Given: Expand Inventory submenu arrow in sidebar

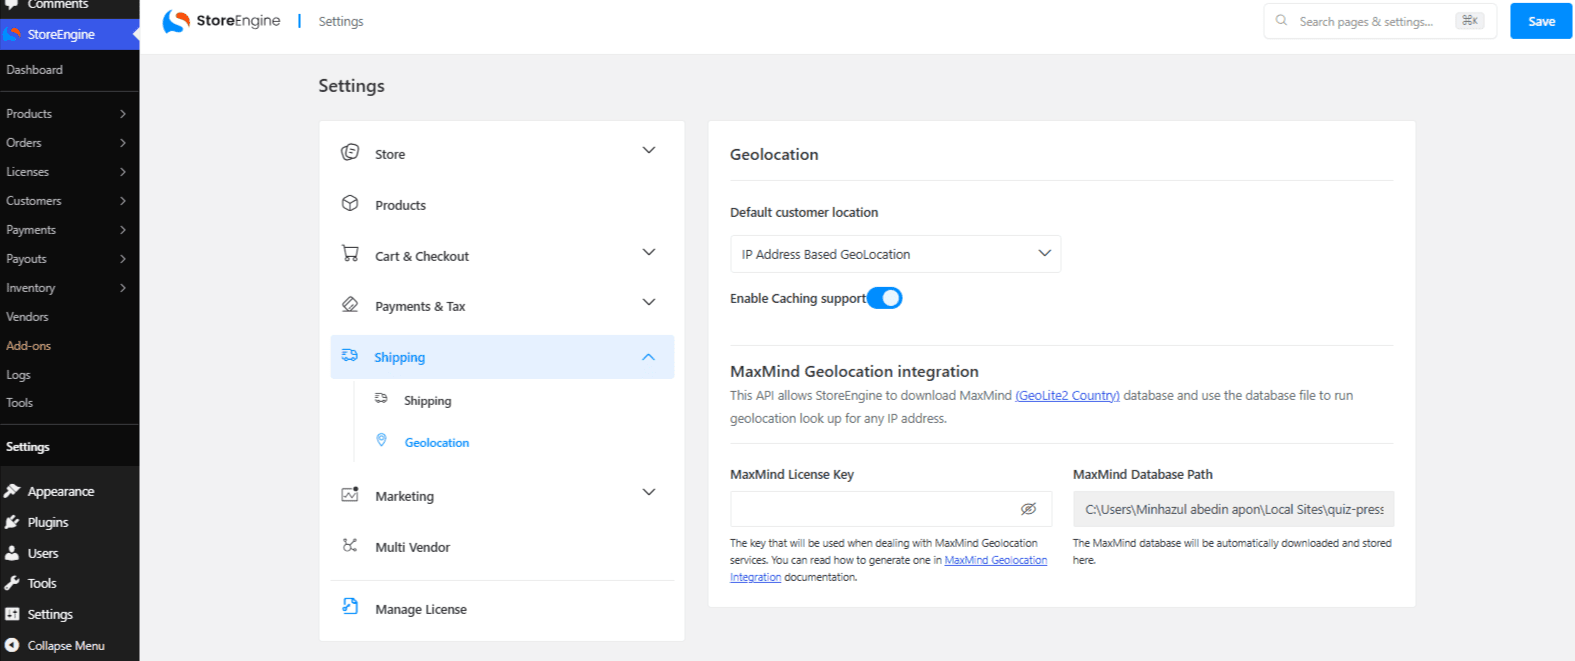Looking at the screenshot, I should (123, 288).
